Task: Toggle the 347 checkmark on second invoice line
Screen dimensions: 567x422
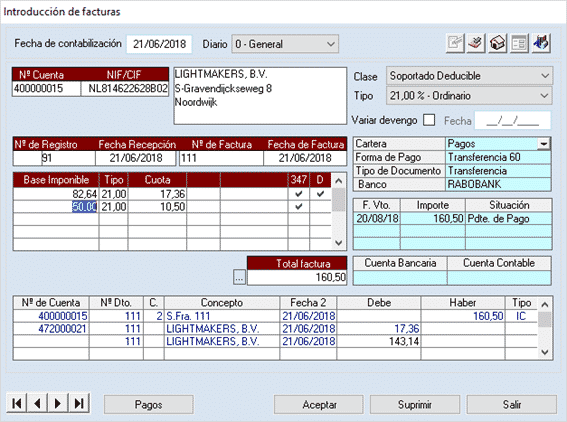Action: point(299,206)
